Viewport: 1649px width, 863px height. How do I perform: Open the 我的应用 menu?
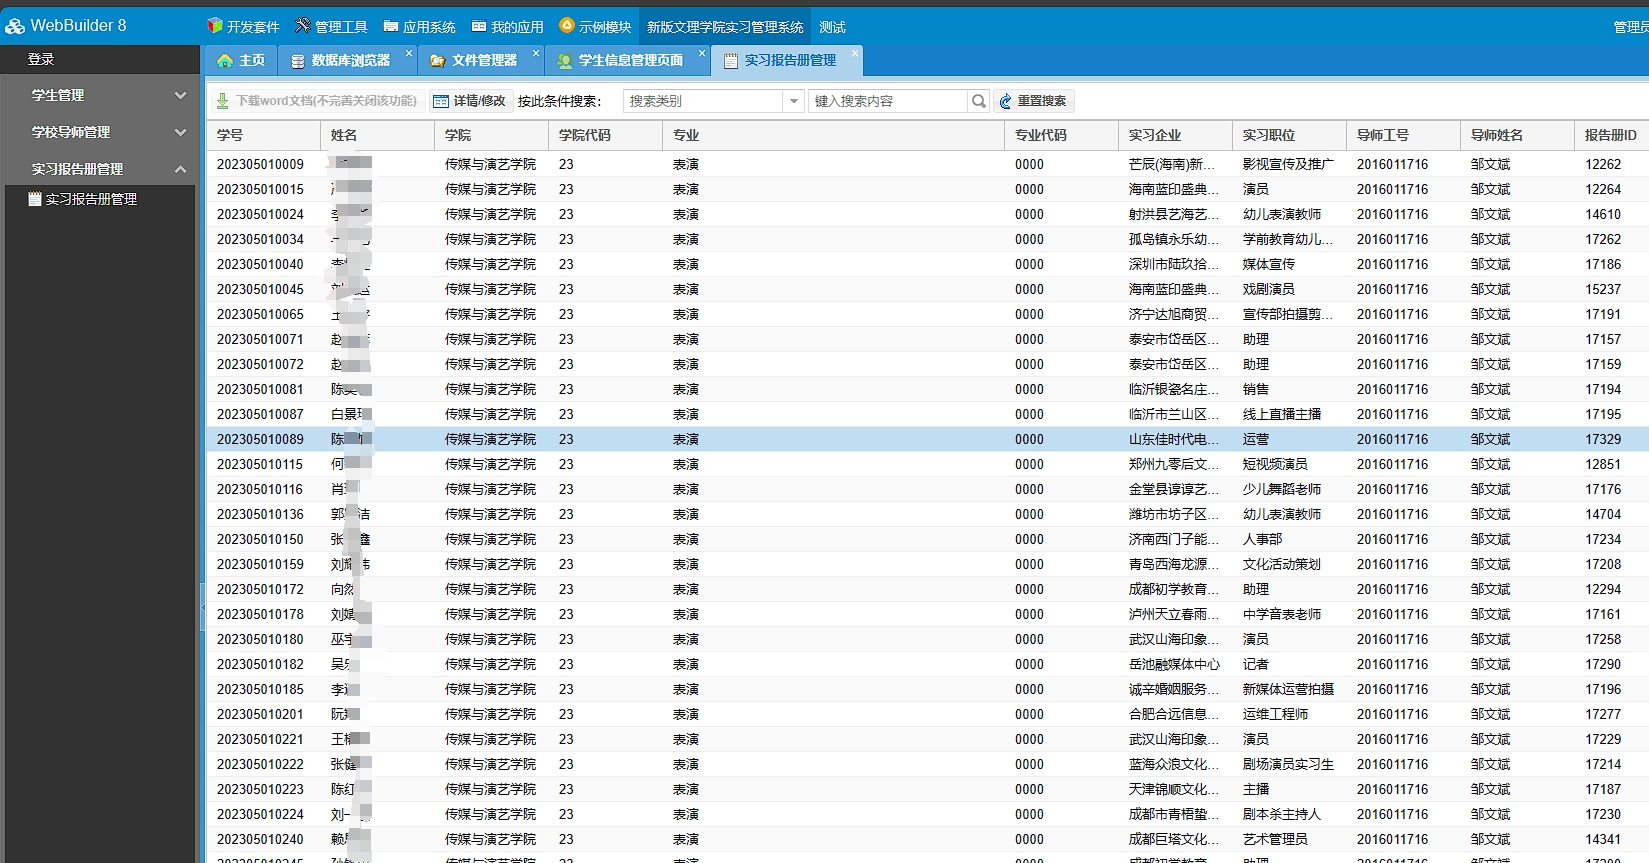click(507, 27)
